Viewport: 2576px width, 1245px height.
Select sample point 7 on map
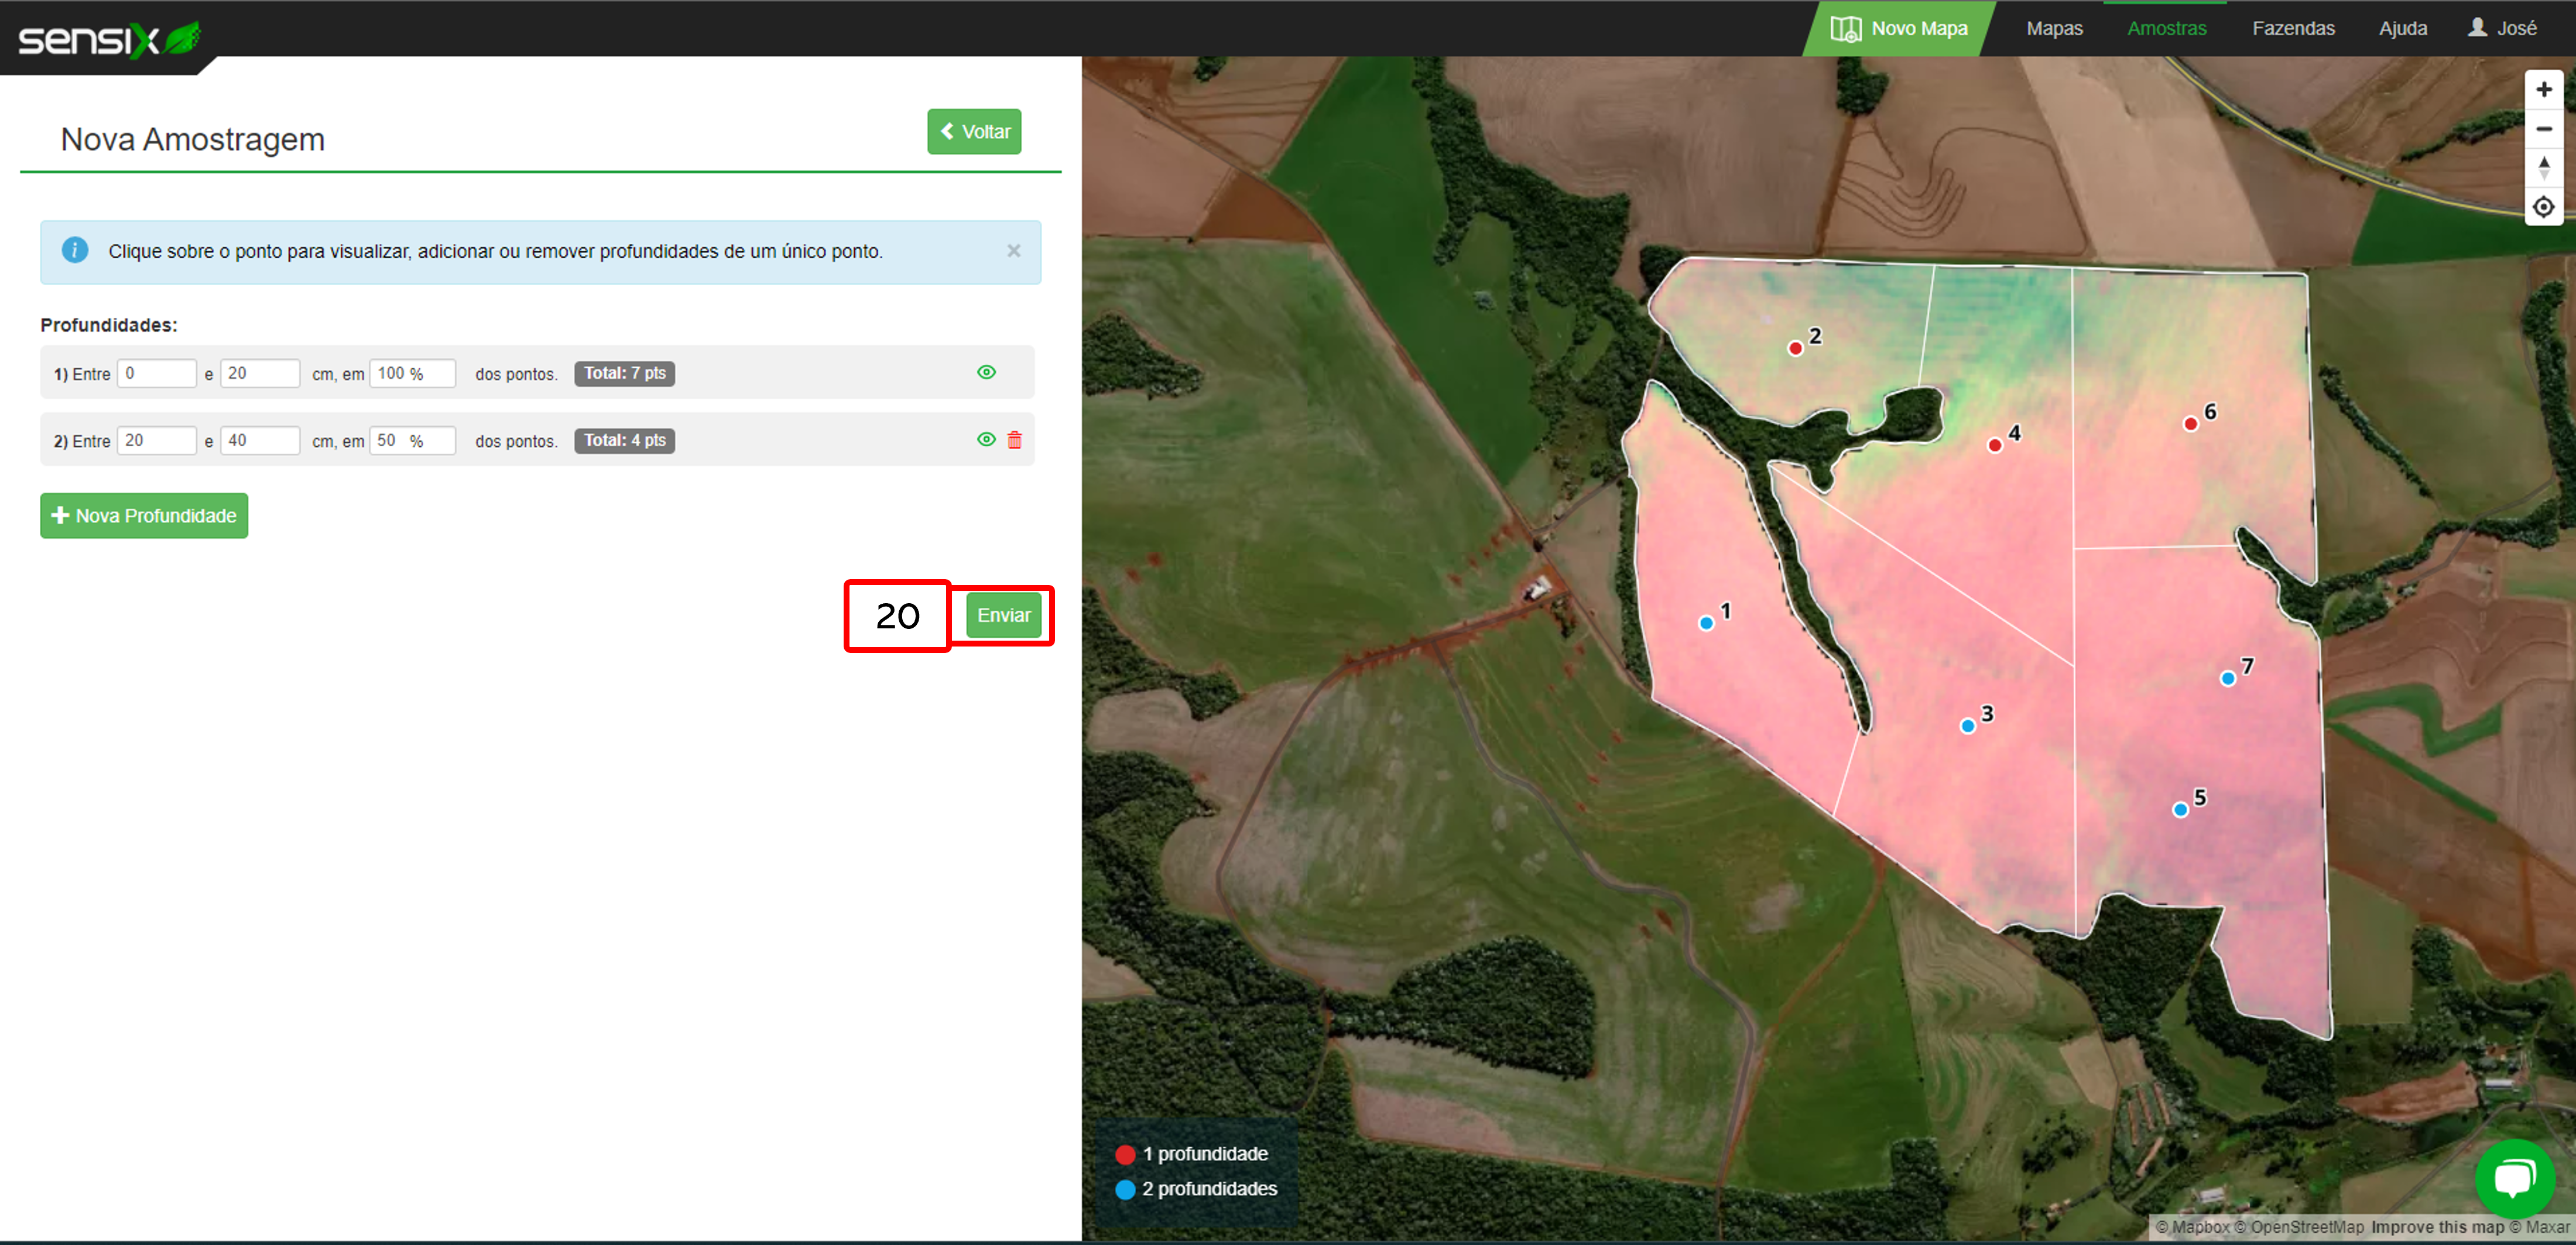[x=2227, y=679]
